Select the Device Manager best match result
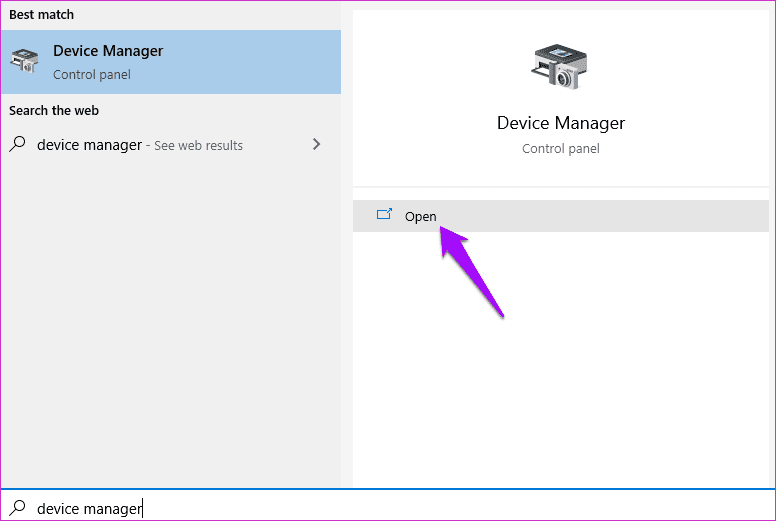776x521 pixels. [x=171, y=62]
